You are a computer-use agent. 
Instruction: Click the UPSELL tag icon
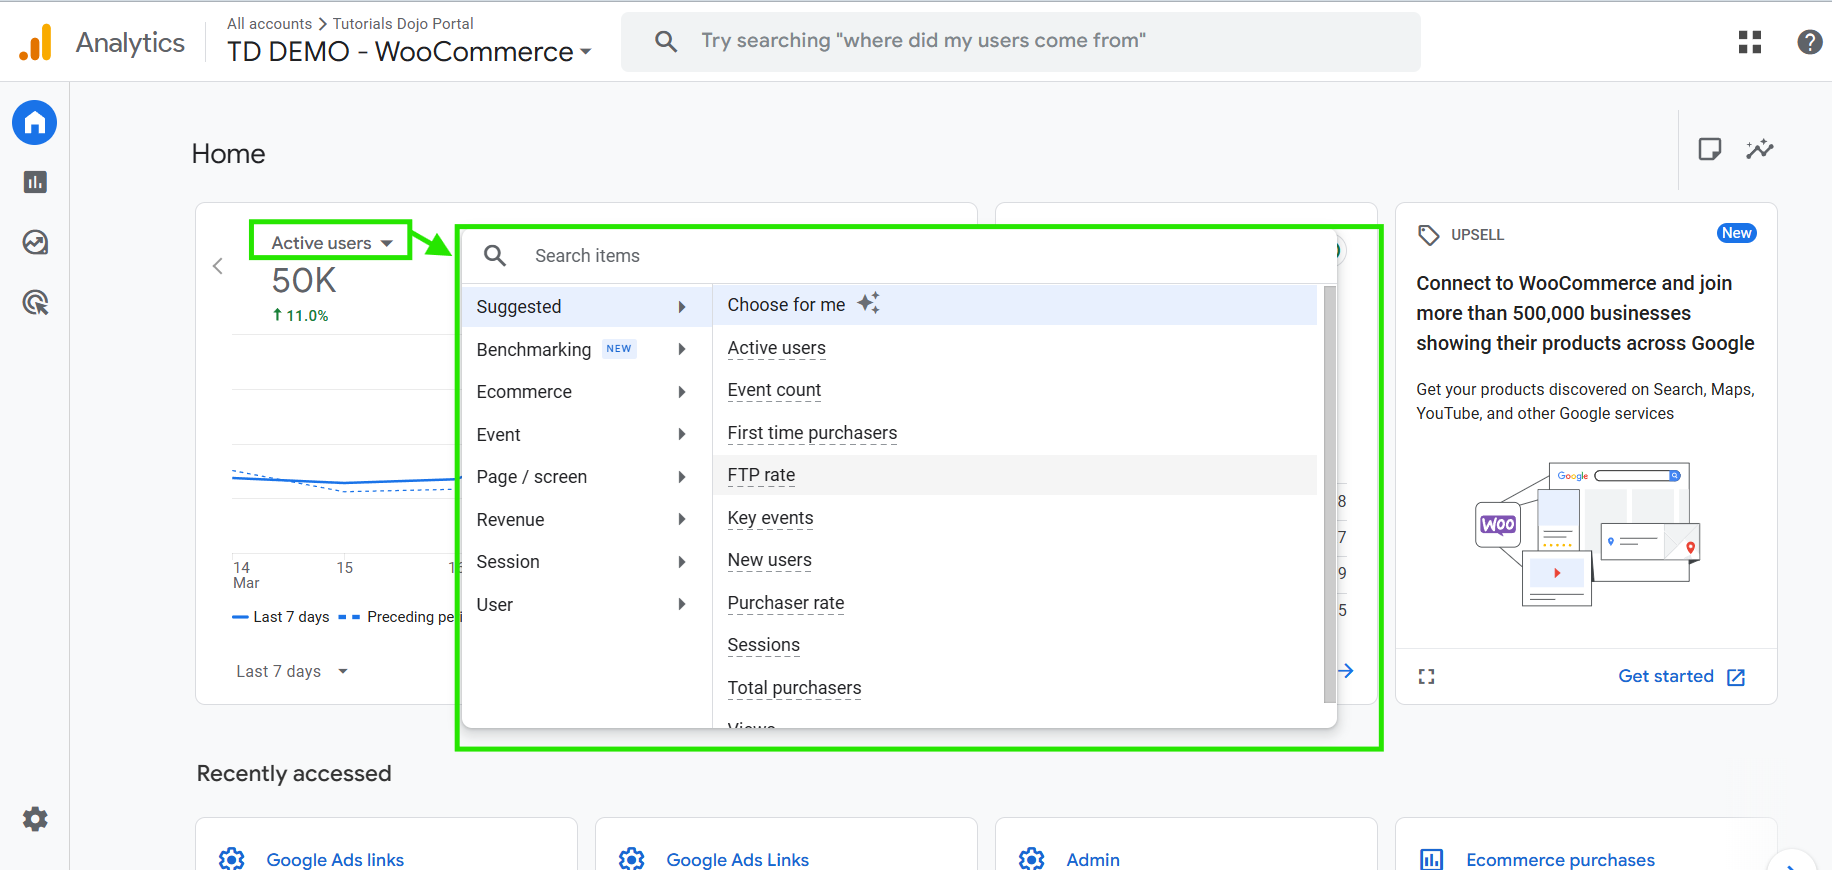pyautogui.click(x=1429, y=235)
